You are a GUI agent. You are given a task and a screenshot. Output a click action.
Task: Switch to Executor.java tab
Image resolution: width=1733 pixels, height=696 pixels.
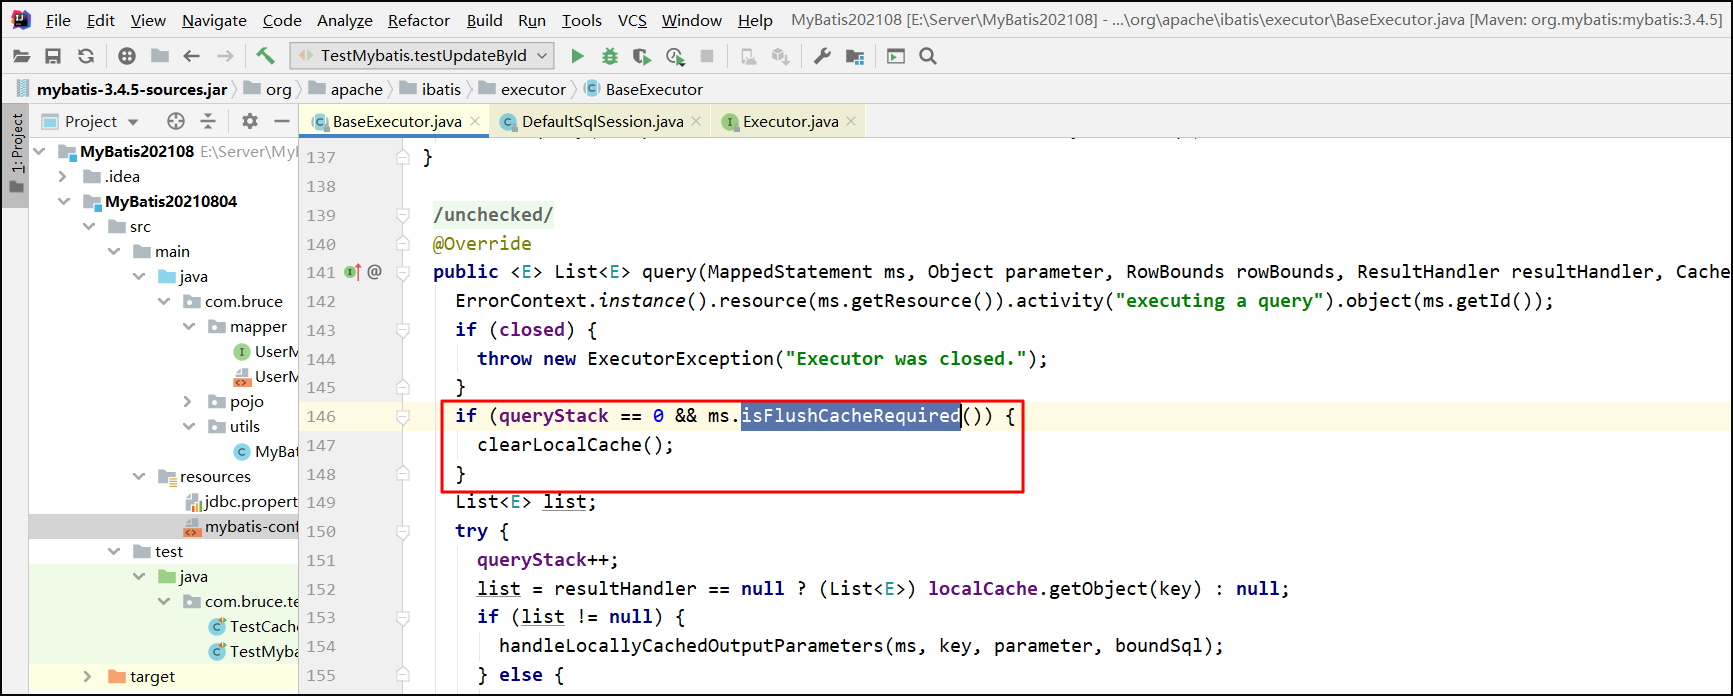[x=790, y=122]
